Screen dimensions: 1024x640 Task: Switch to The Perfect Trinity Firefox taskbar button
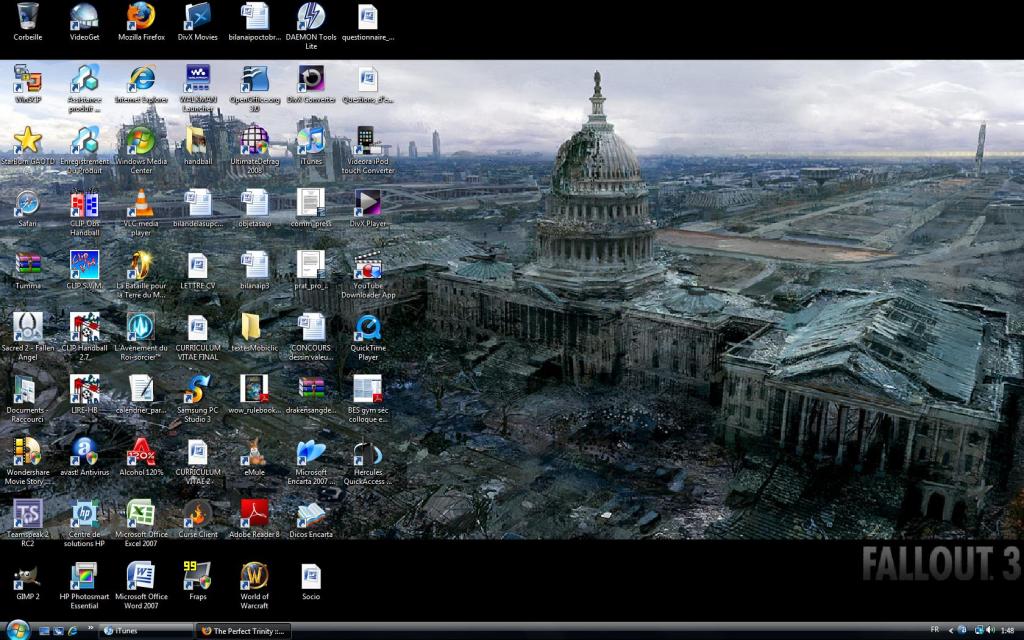pos(242,631)
